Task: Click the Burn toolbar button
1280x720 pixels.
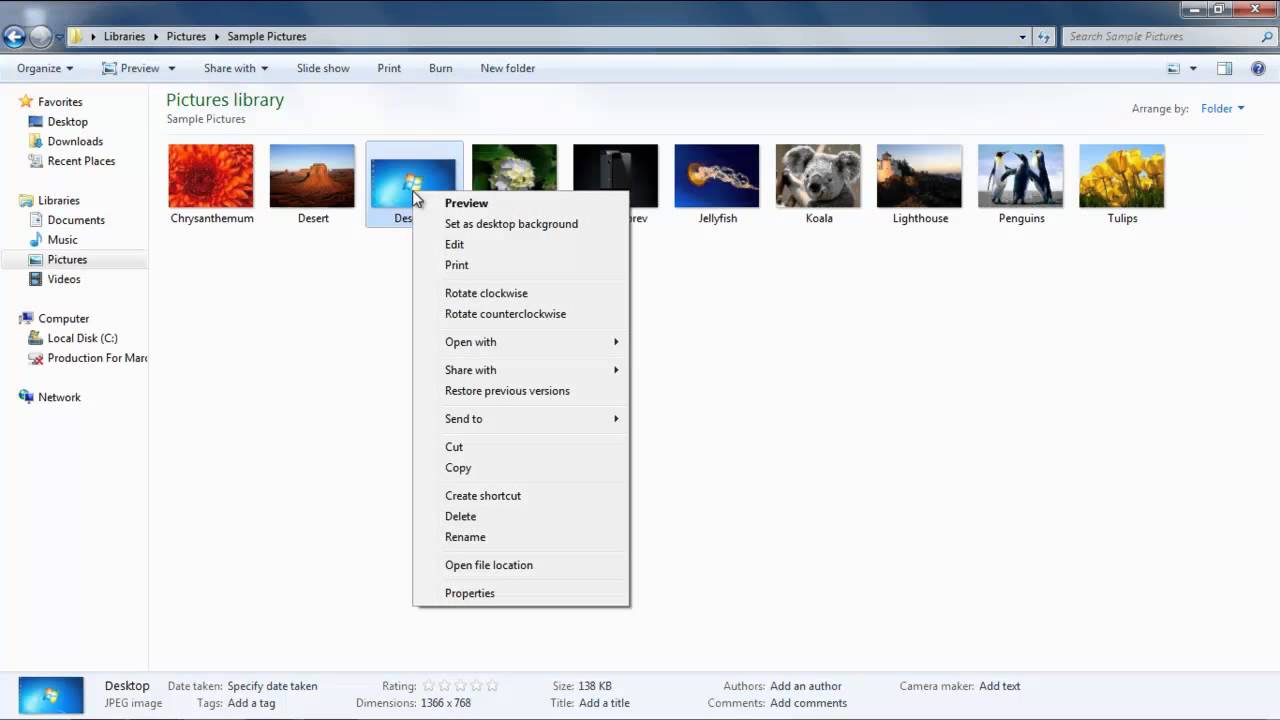Action: point(441,68)
